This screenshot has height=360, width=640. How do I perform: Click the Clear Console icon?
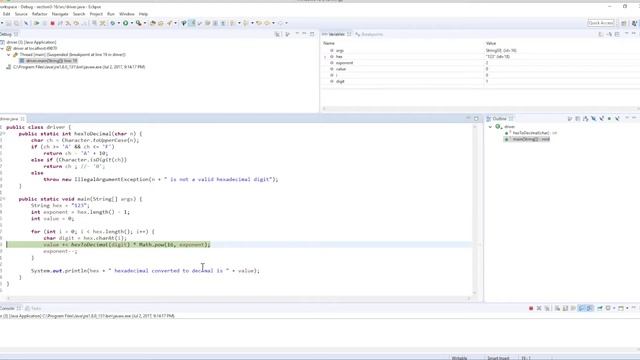[557, 308]
